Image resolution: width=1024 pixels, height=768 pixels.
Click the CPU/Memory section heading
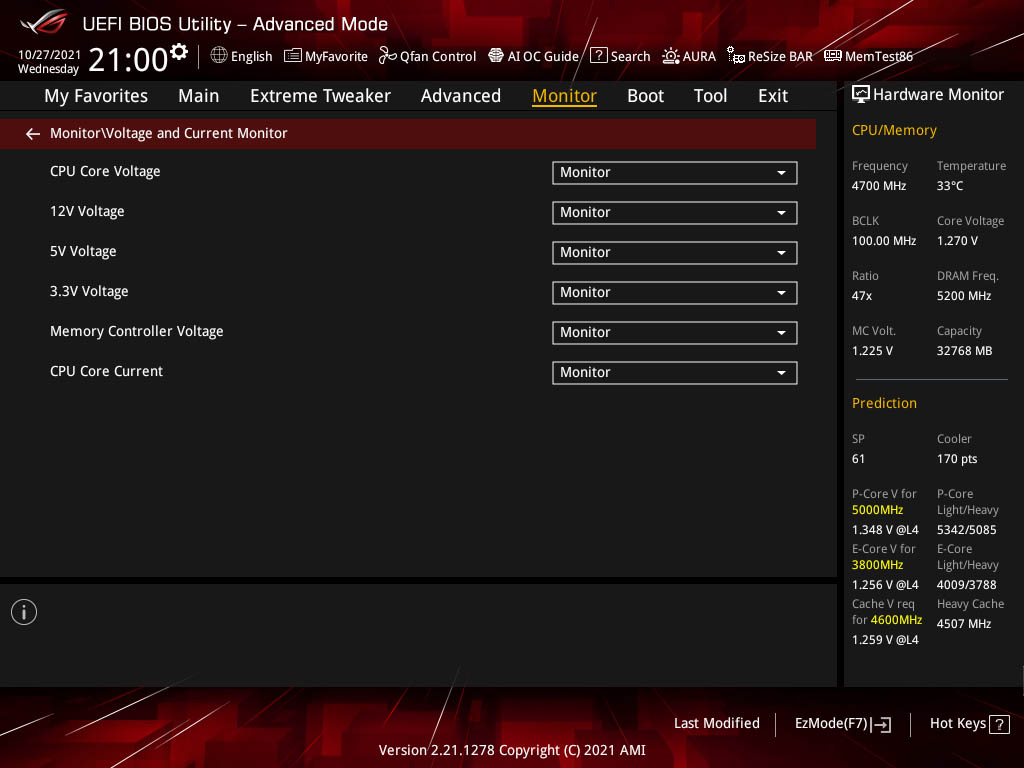click(895, 131)
